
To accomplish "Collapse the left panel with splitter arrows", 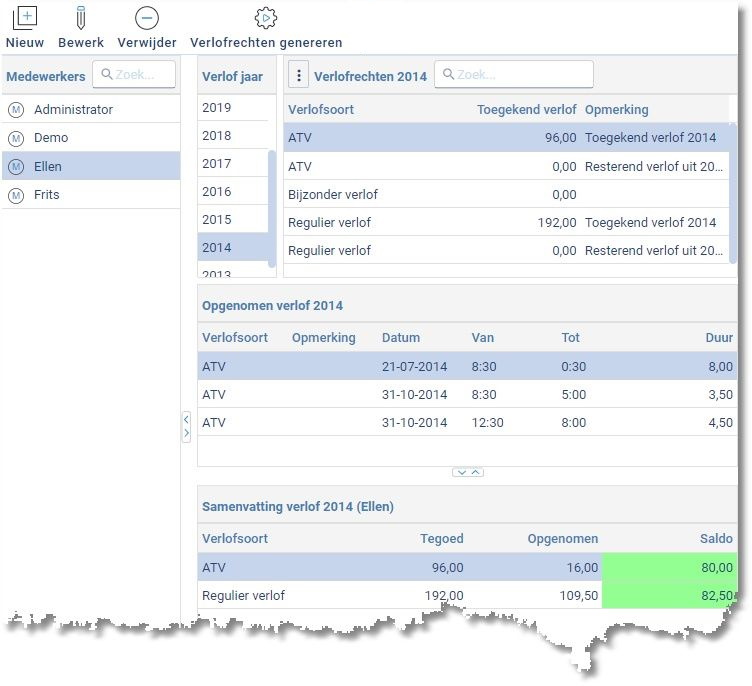I will (x=186, y=427).
